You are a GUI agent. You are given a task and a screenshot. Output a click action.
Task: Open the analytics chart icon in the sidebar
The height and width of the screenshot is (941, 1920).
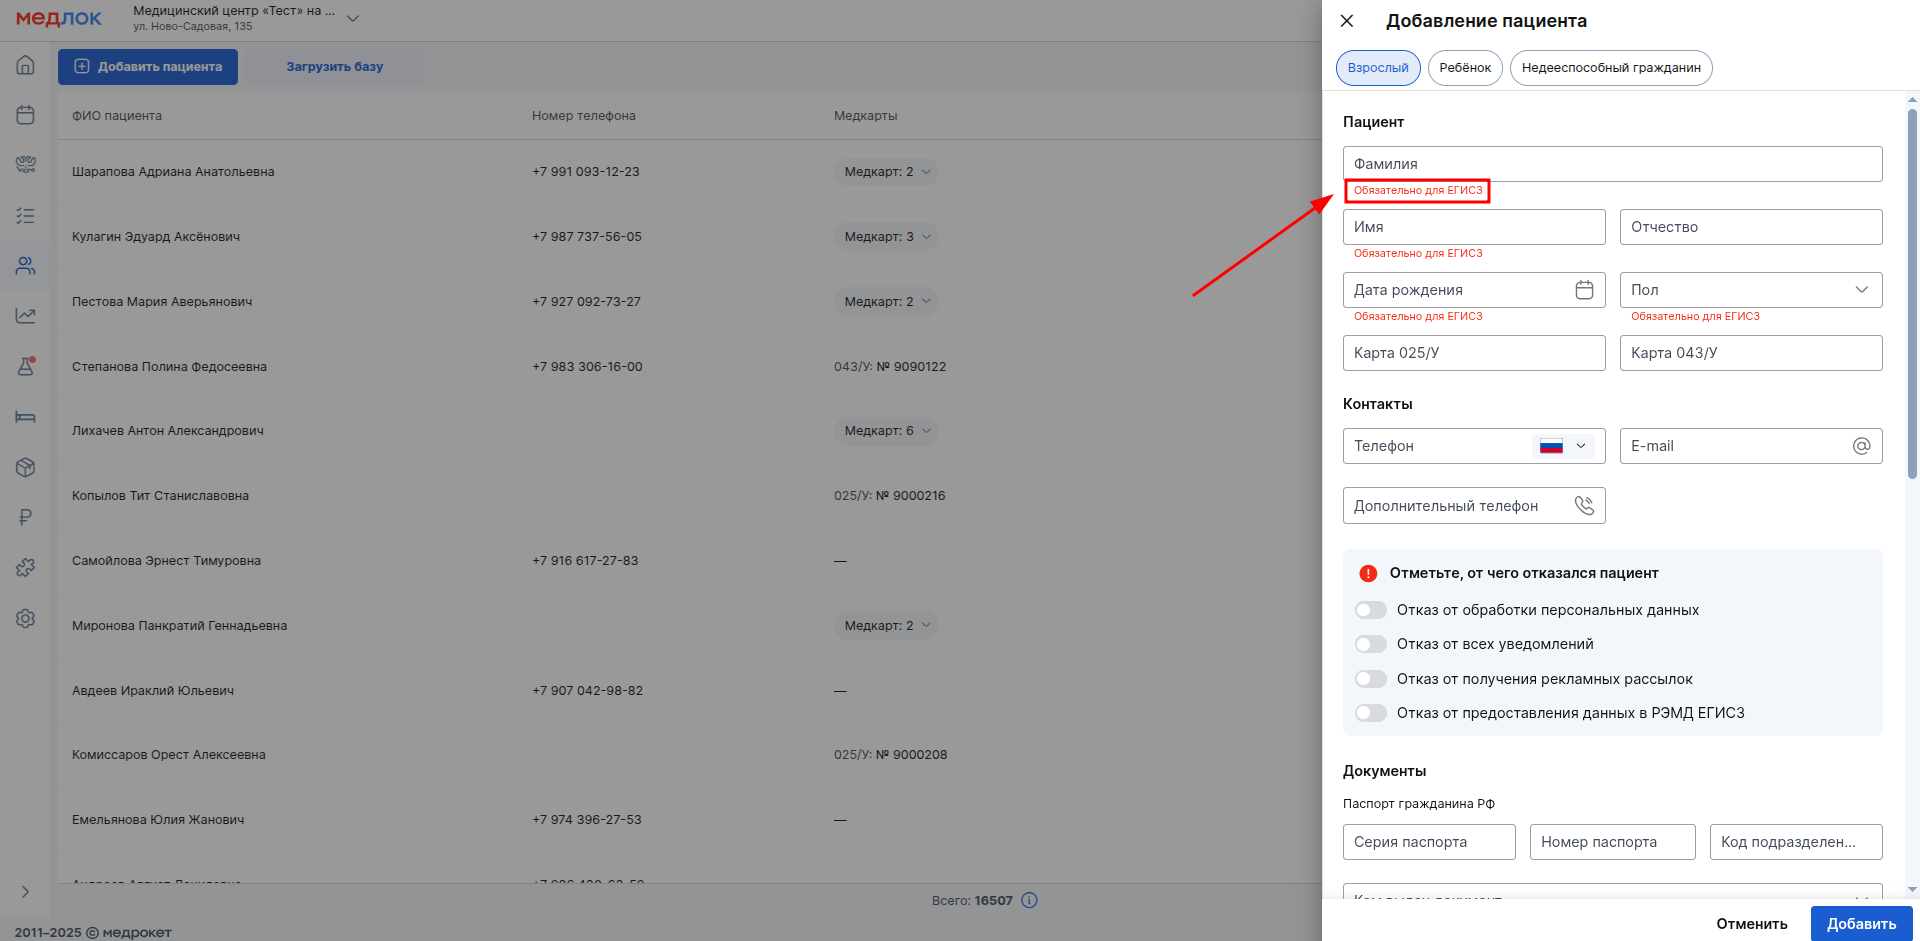(26, 316)
